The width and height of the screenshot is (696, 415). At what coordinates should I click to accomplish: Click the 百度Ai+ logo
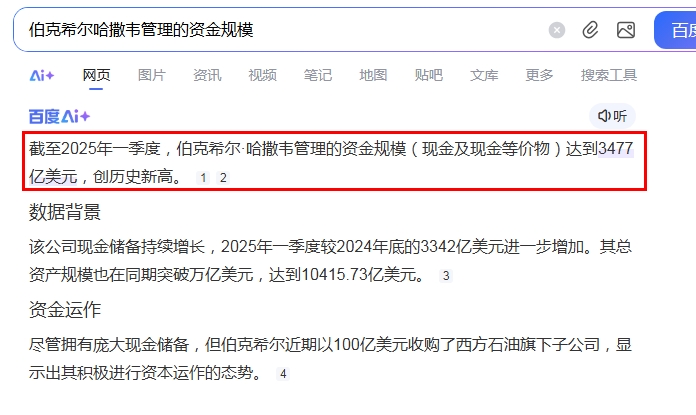59,117
